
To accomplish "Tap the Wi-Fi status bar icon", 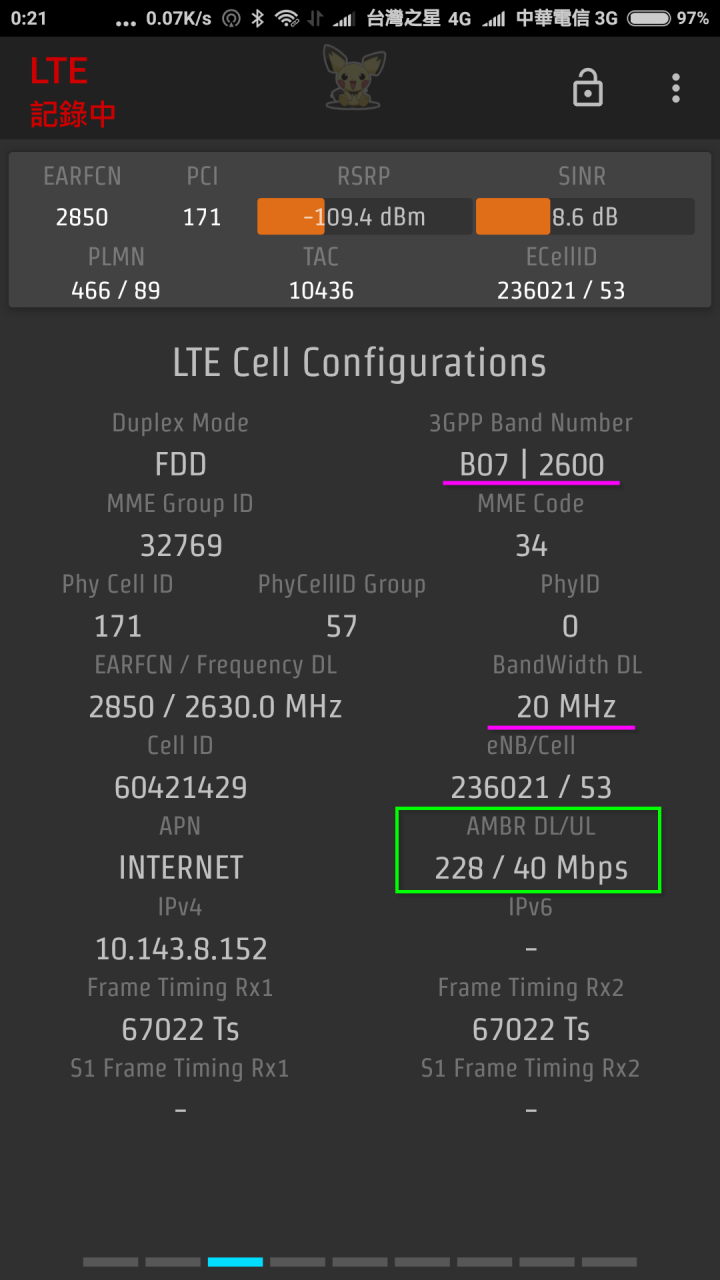I will 287,18.
